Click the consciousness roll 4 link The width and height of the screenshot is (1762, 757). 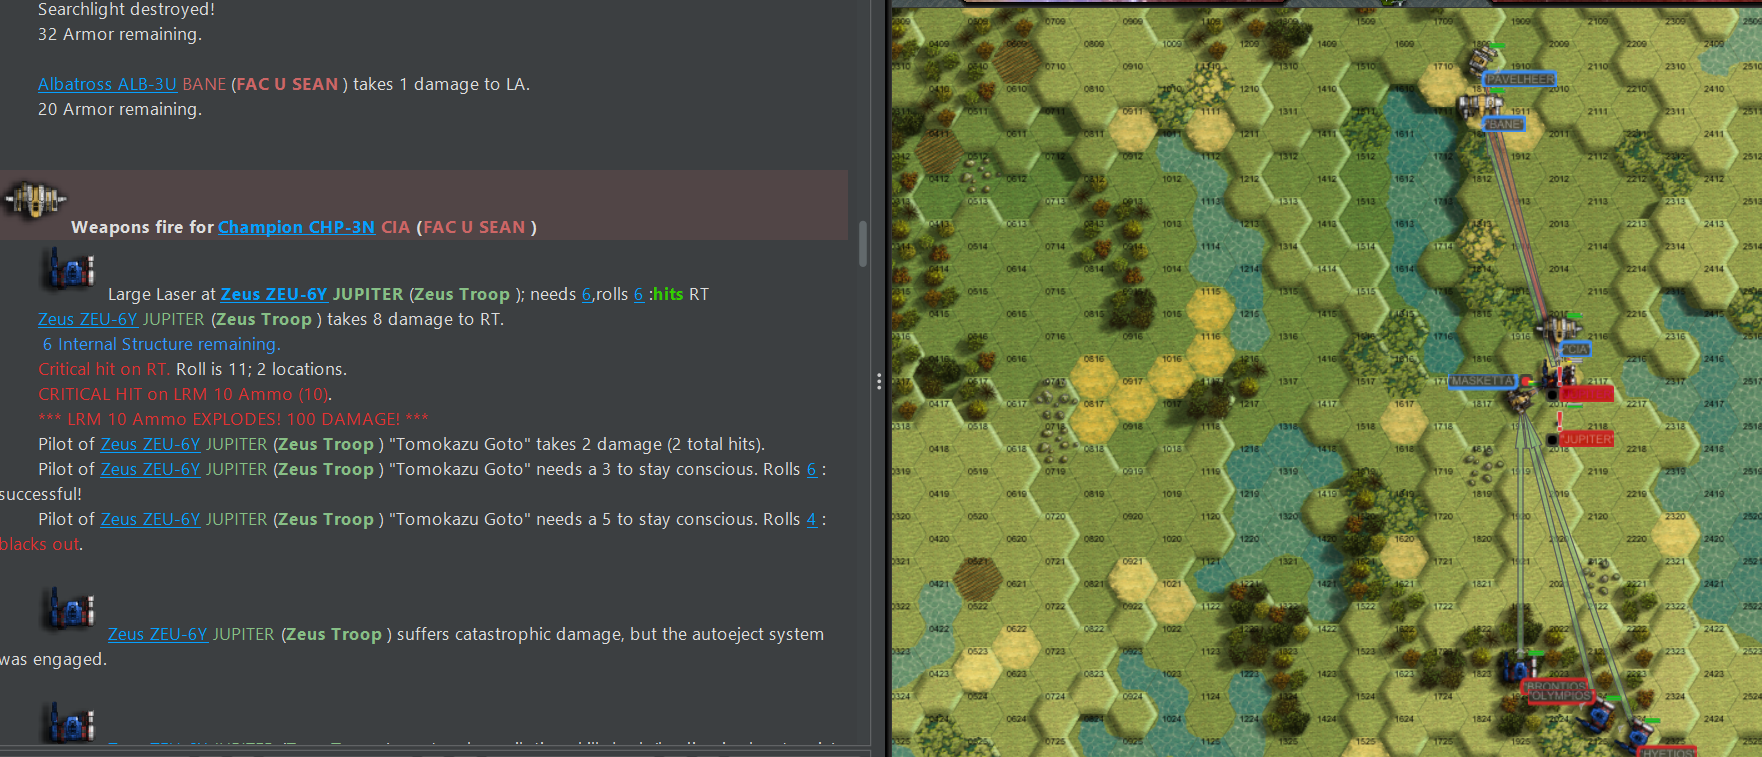point(812,519)
